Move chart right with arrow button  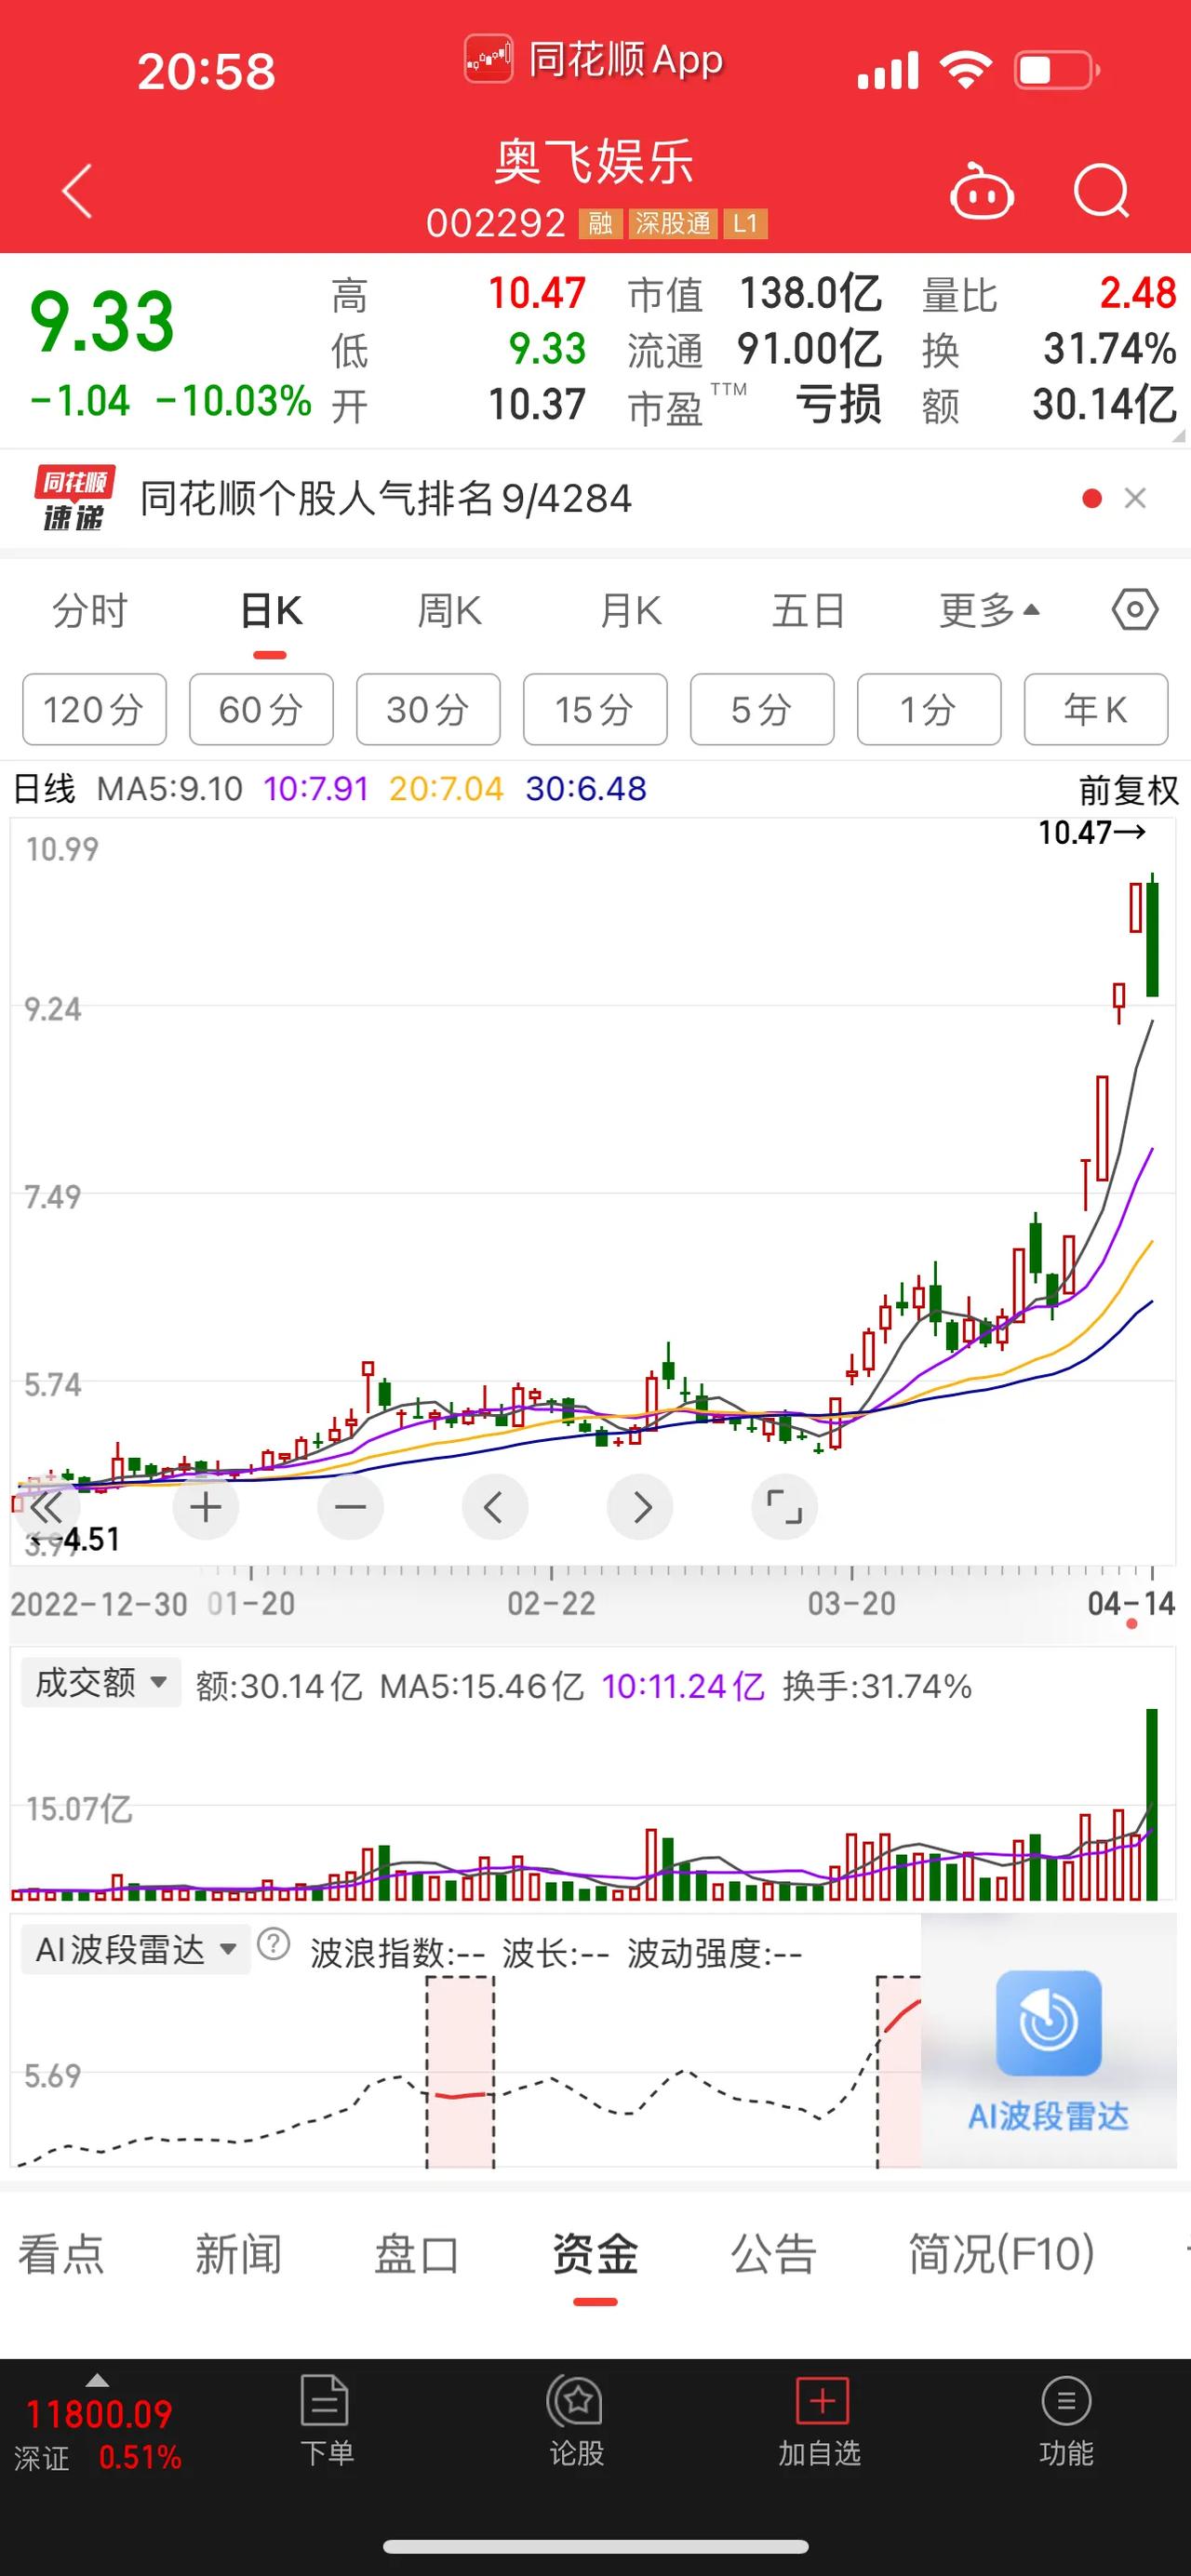pyautogui.click(x=640, y=1507)
